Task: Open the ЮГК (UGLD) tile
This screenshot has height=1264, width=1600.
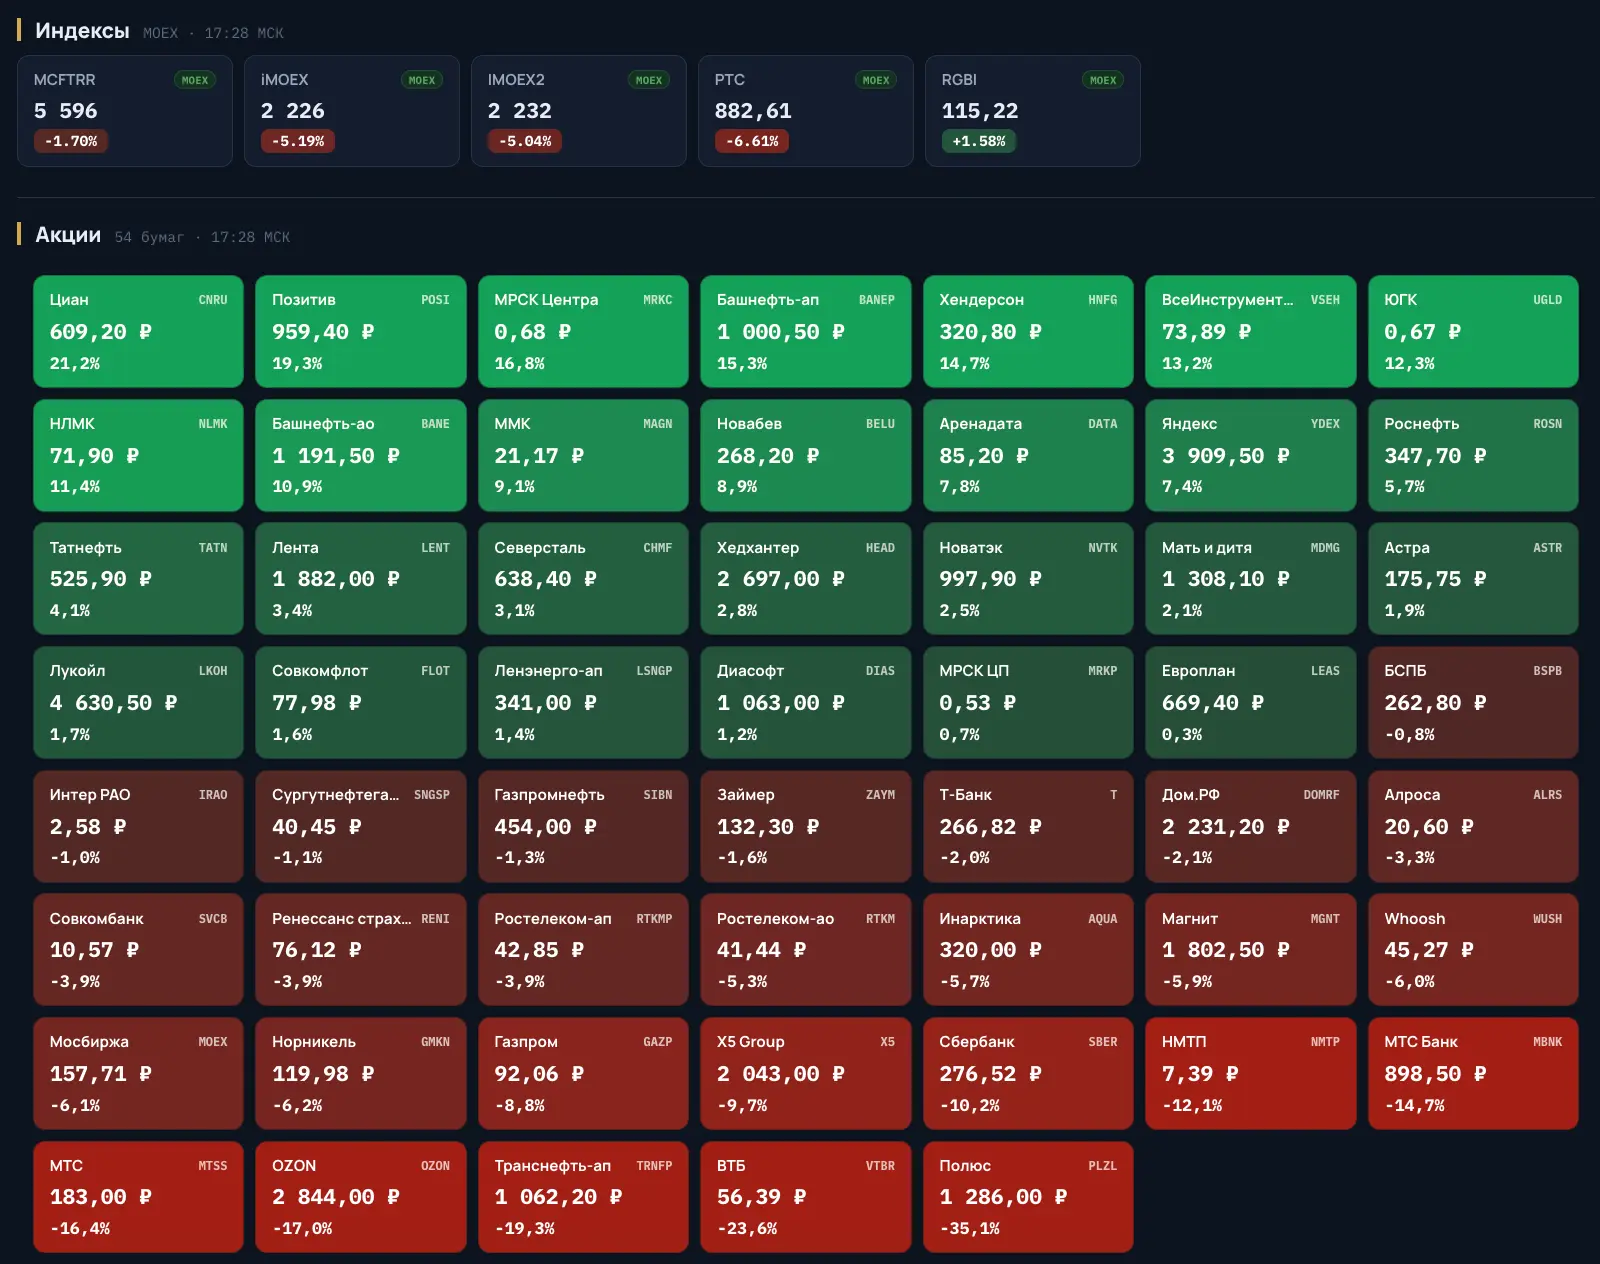Action: point(1473,331)
